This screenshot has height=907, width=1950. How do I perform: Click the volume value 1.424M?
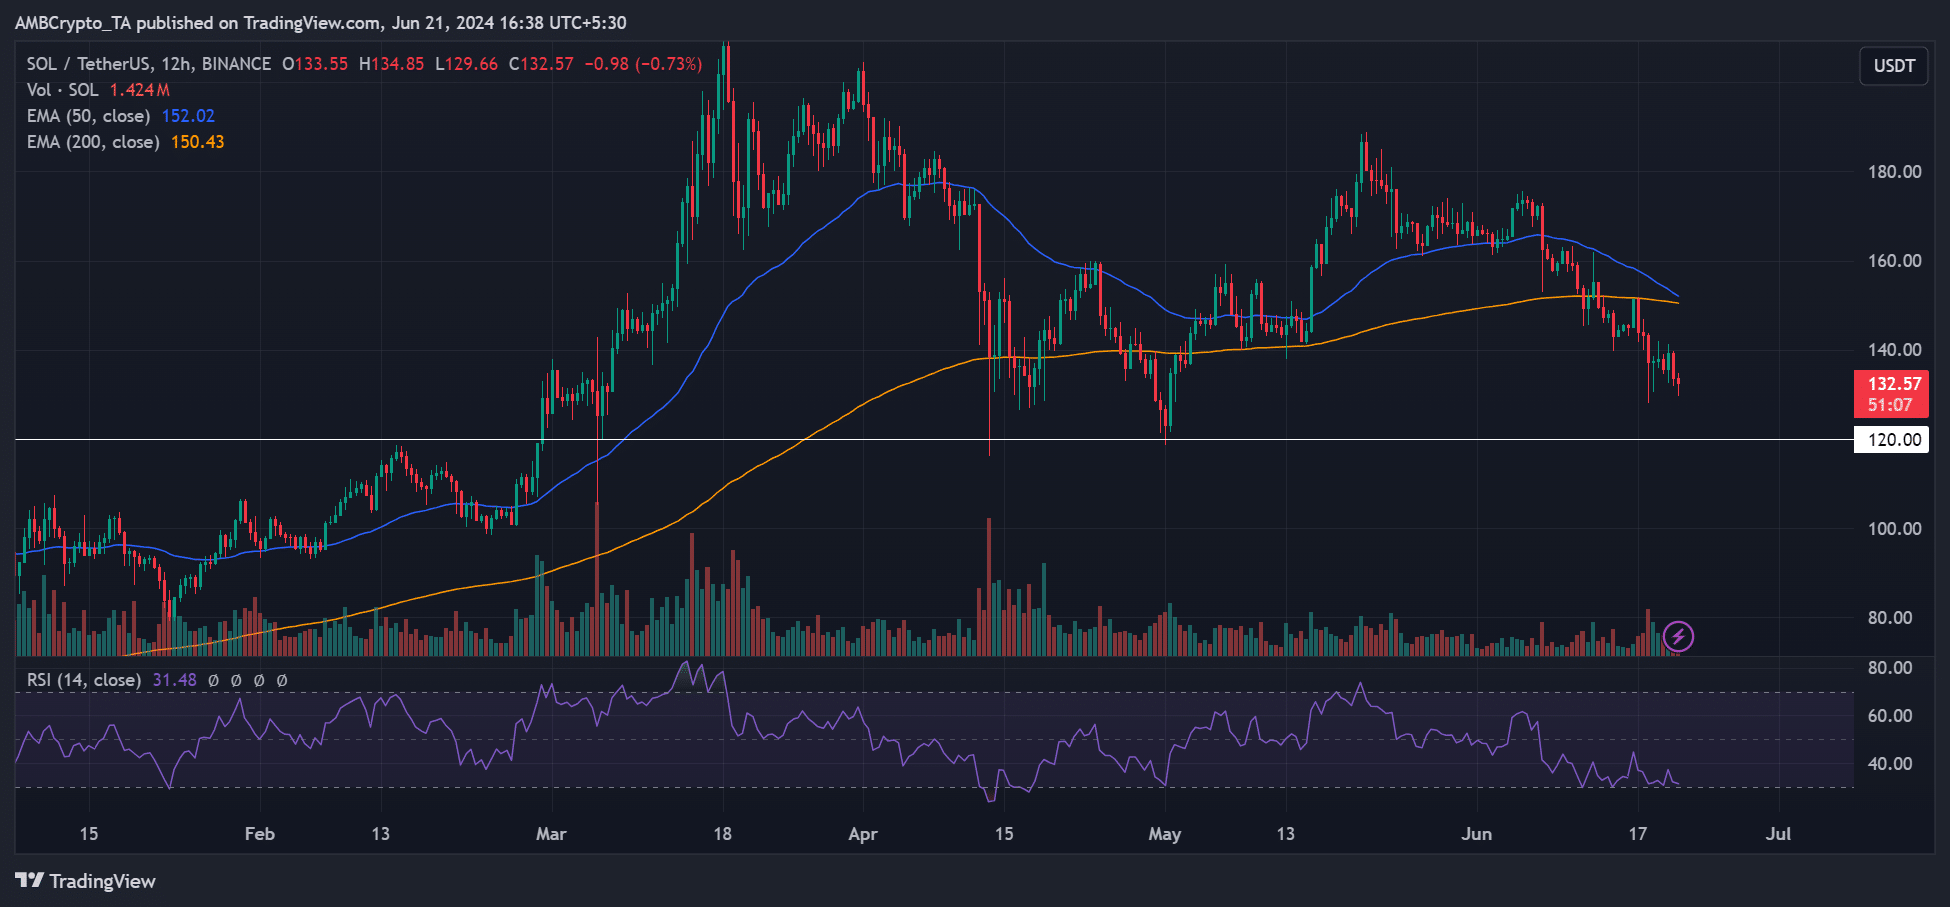pyautogui.click(x=140, y=90)
